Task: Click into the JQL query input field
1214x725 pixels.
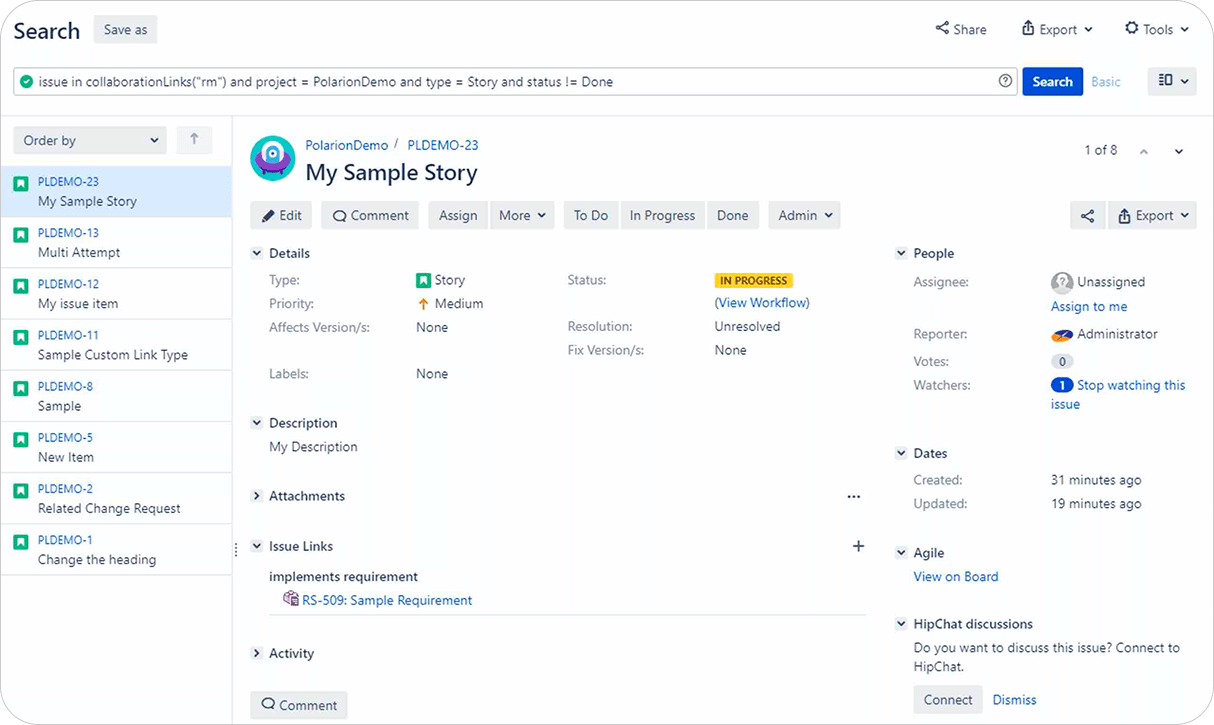Action: (515, 82)
